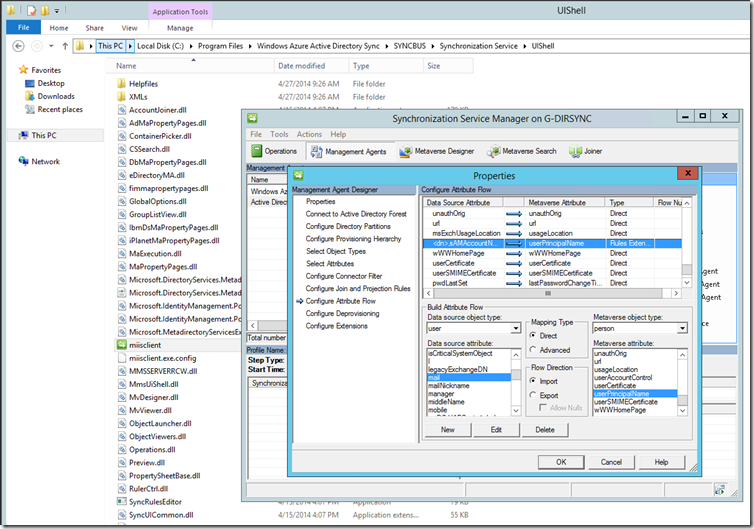This screenshot has height=529, width=754.
Task: Open Configure Extensions page
Action: click(337, 326)
